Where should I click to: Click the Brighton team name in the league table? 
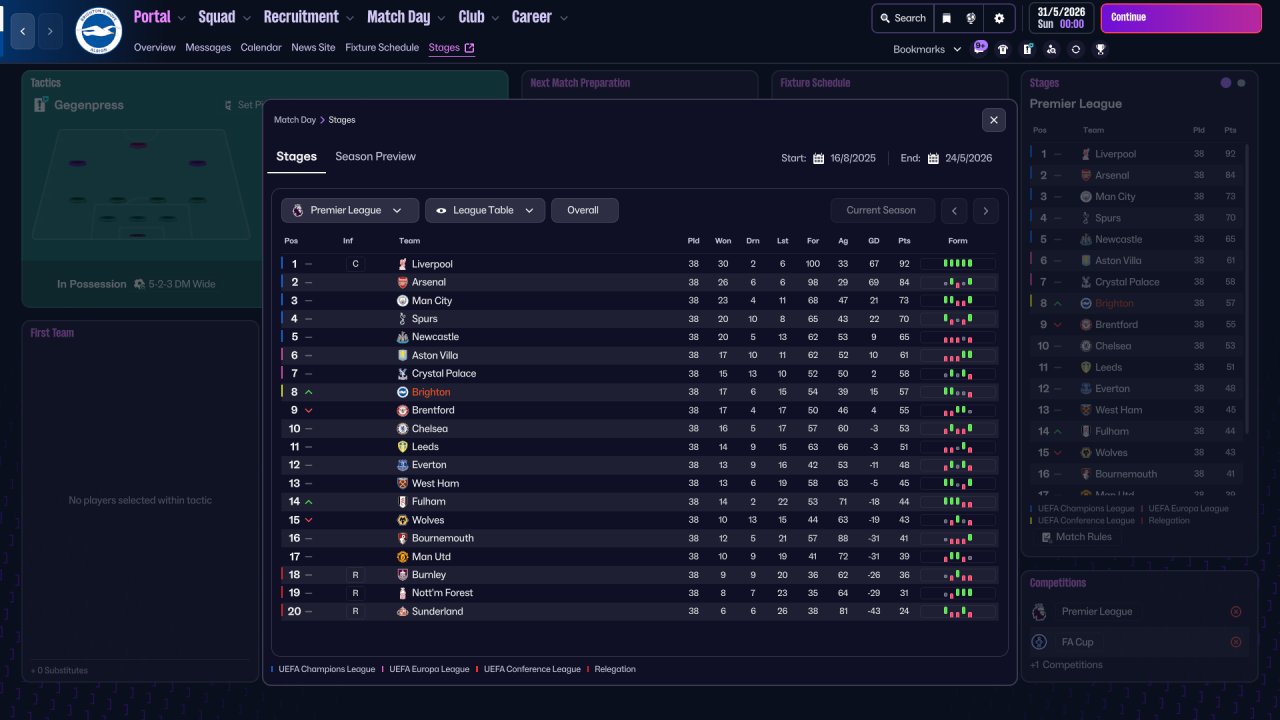point(431,392)
